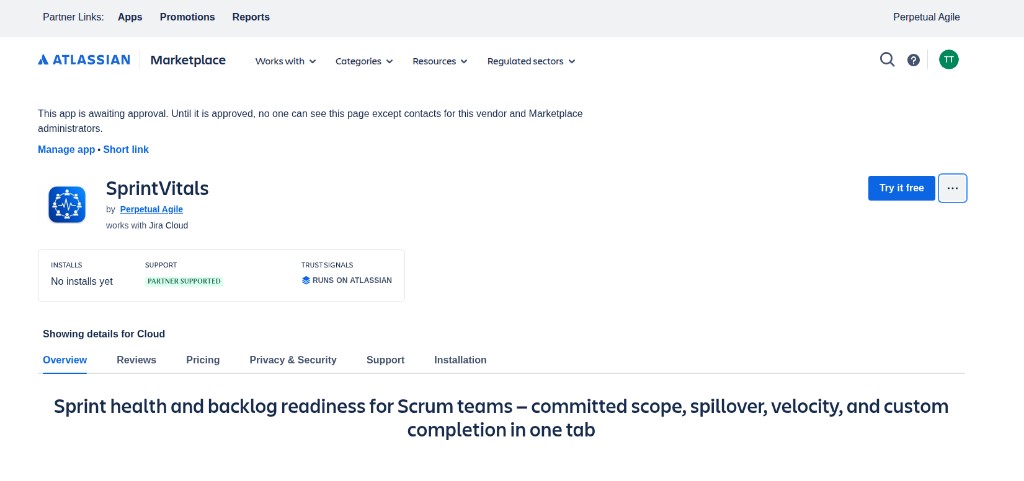Image resolution: width=1024 pixels, height=481 pixels.
Task: Switch to the Reviews tab
Action: pos(136,360)
